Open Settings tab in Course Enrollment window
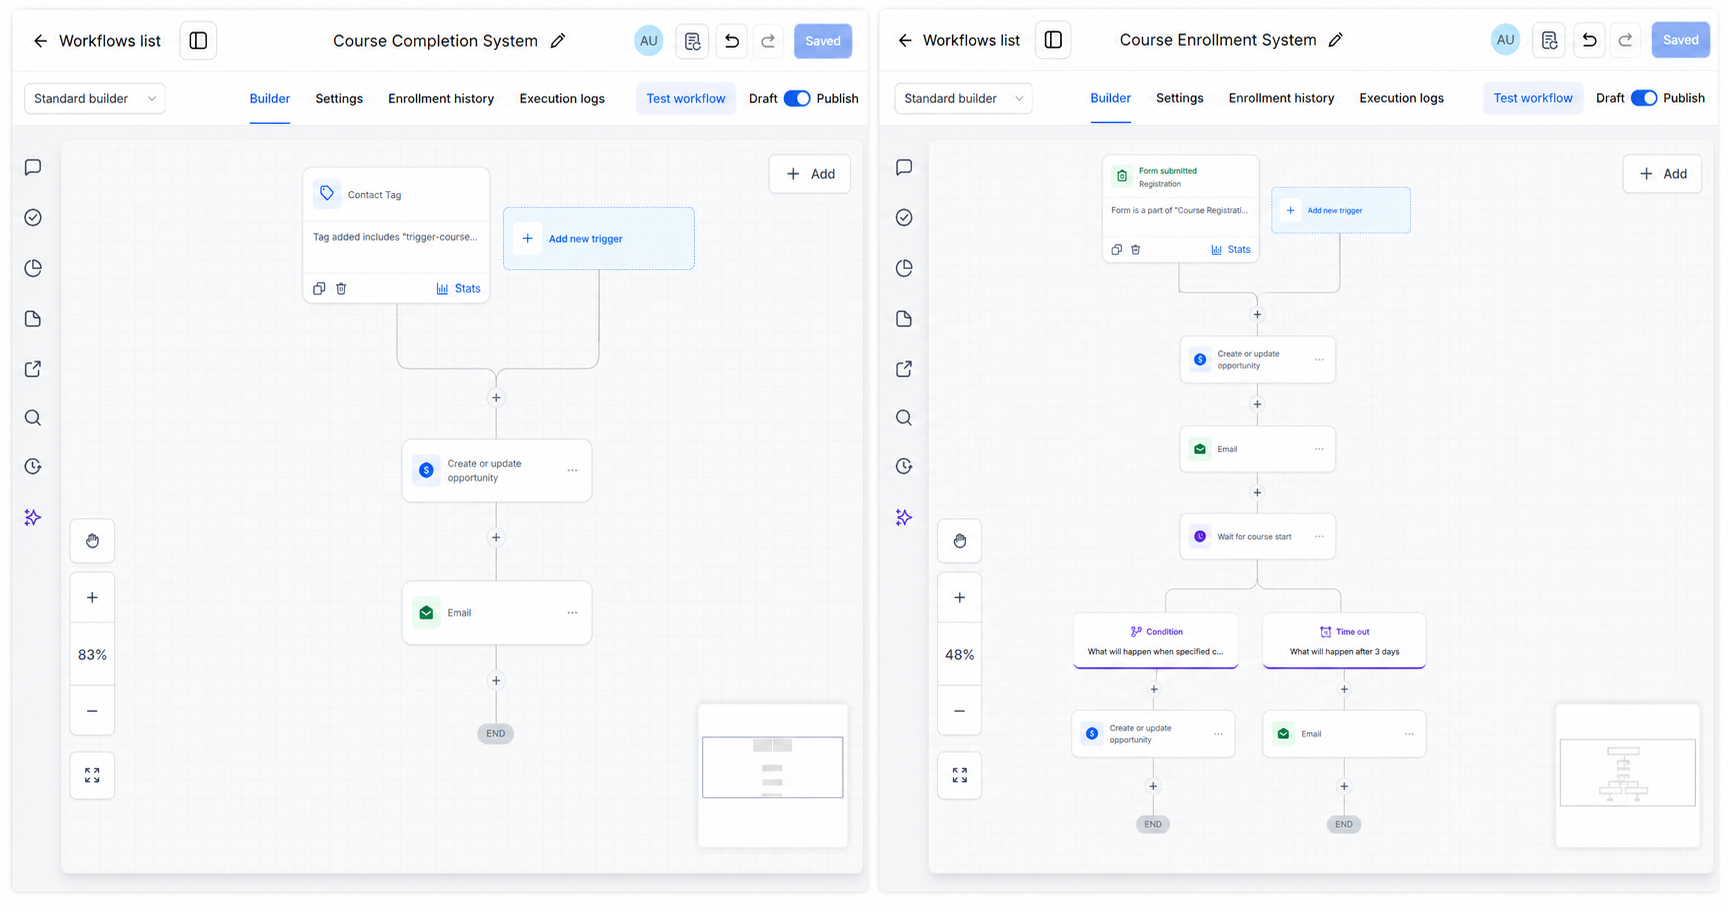The width and height of the screenshot is (1728, 910). pyautogui.click(x=1180, y=98)
